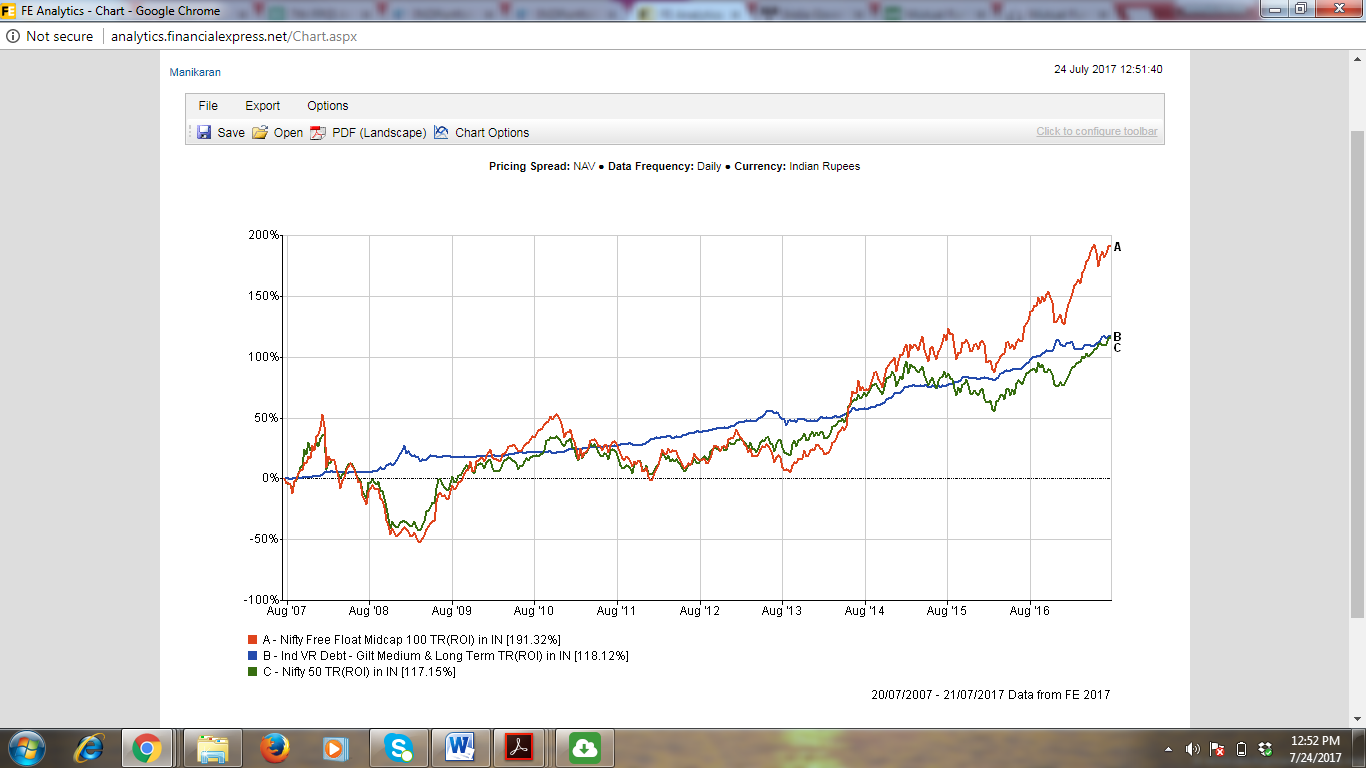Click the Aug '10 x-axis label
The height and width of the screenshot is (768, 1366).
coord(534,610)
